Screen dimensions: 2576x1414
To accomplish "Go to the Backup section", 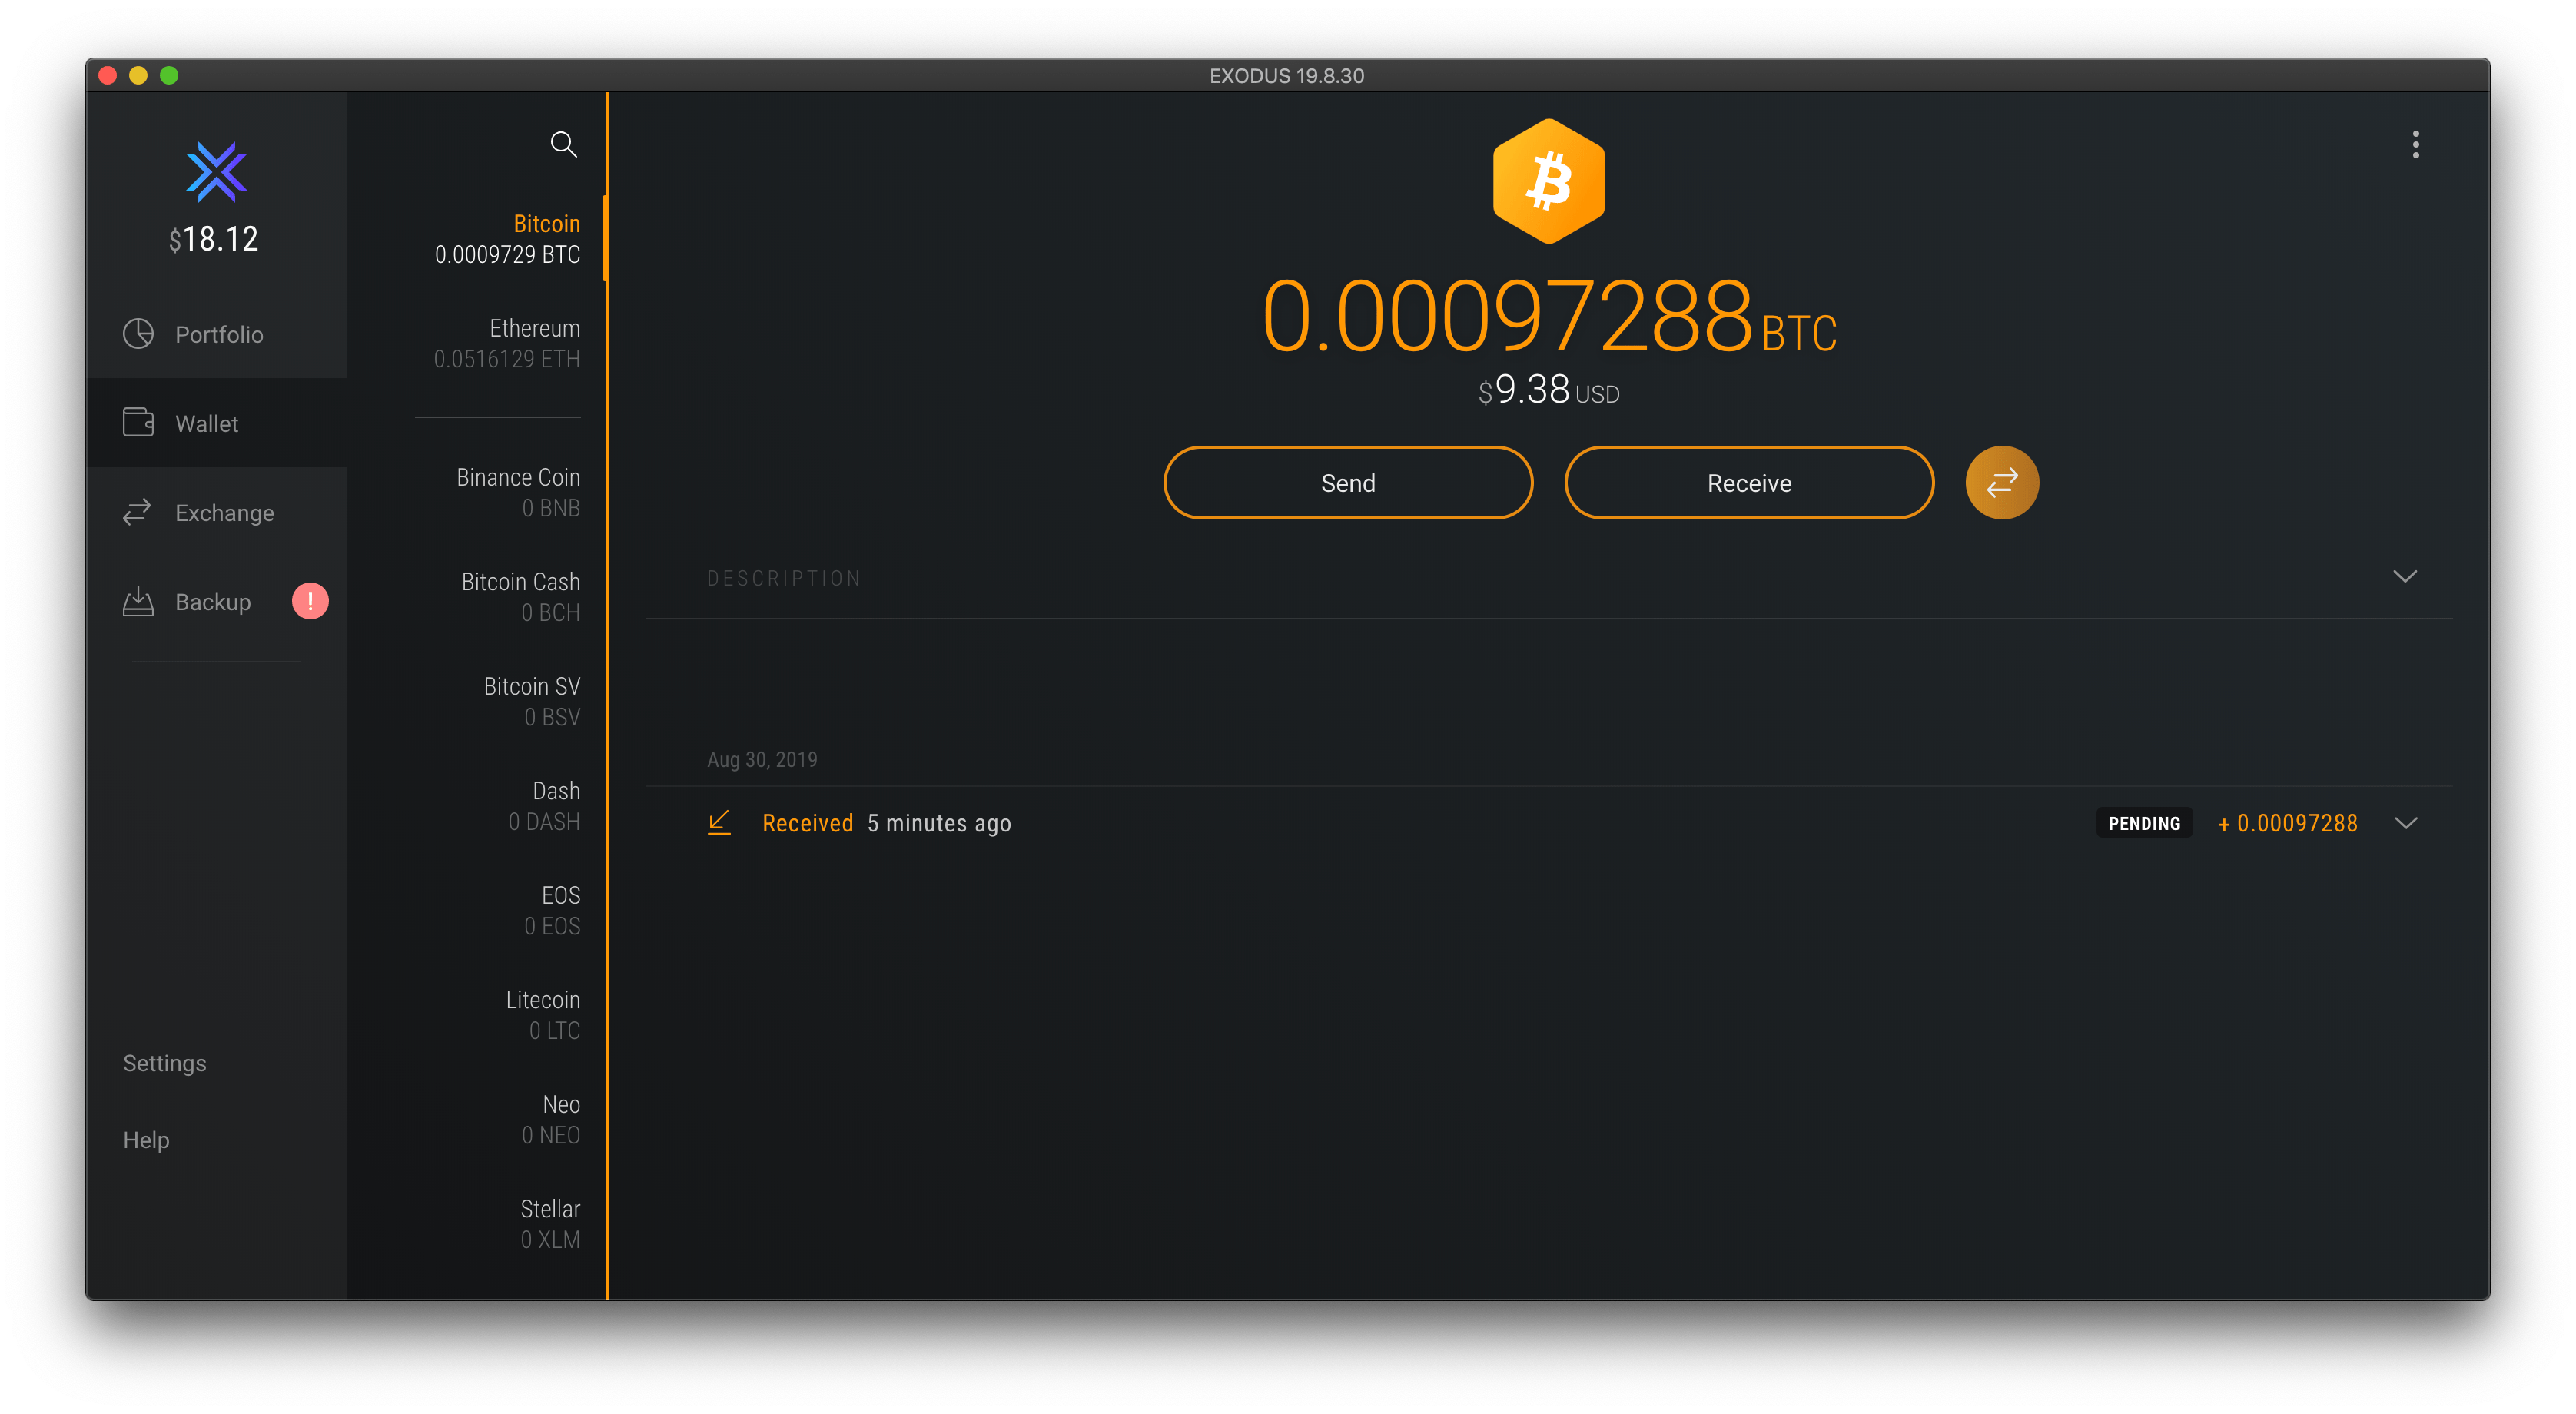I will (212, 602).
